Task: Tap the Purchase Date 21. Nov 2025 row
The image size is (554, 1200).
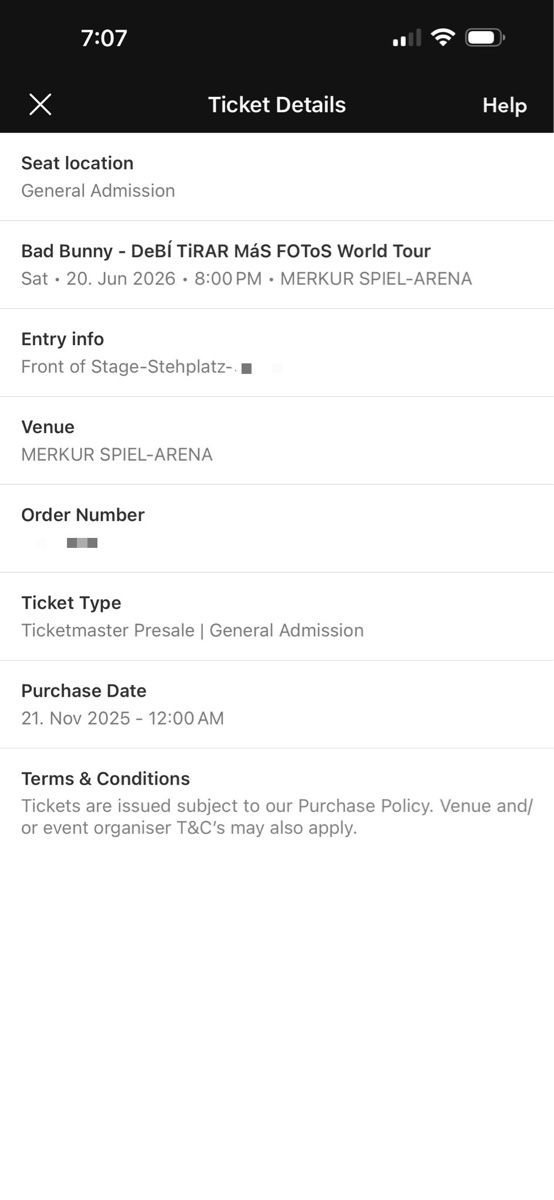Action: tap(277, 705)
